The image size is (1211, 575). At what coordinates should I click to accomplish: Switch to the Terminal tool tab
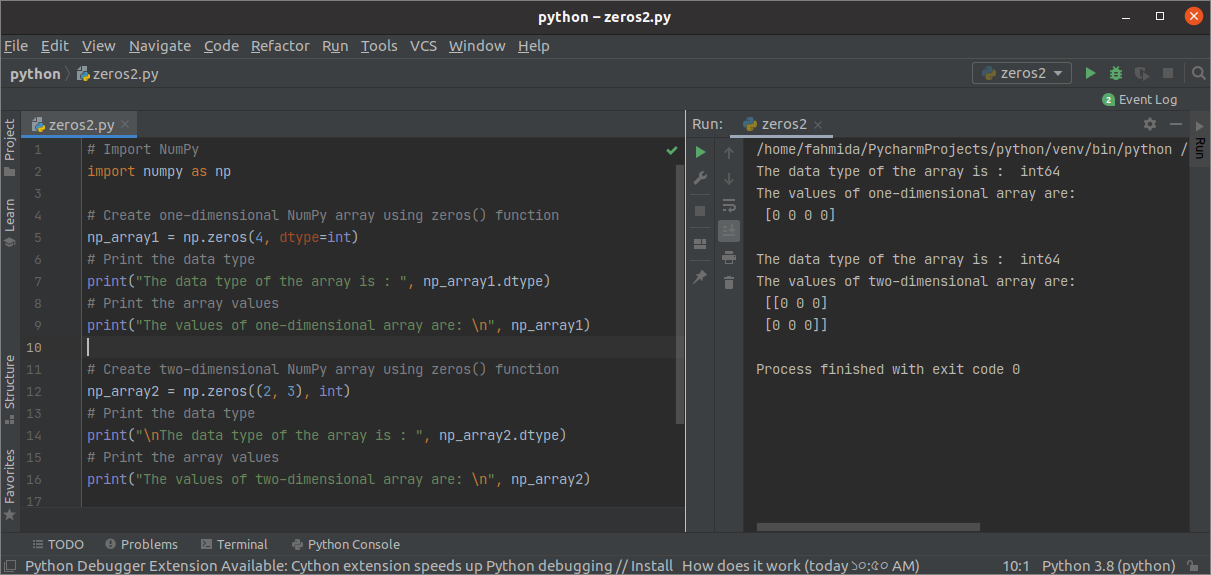[234, 544]
